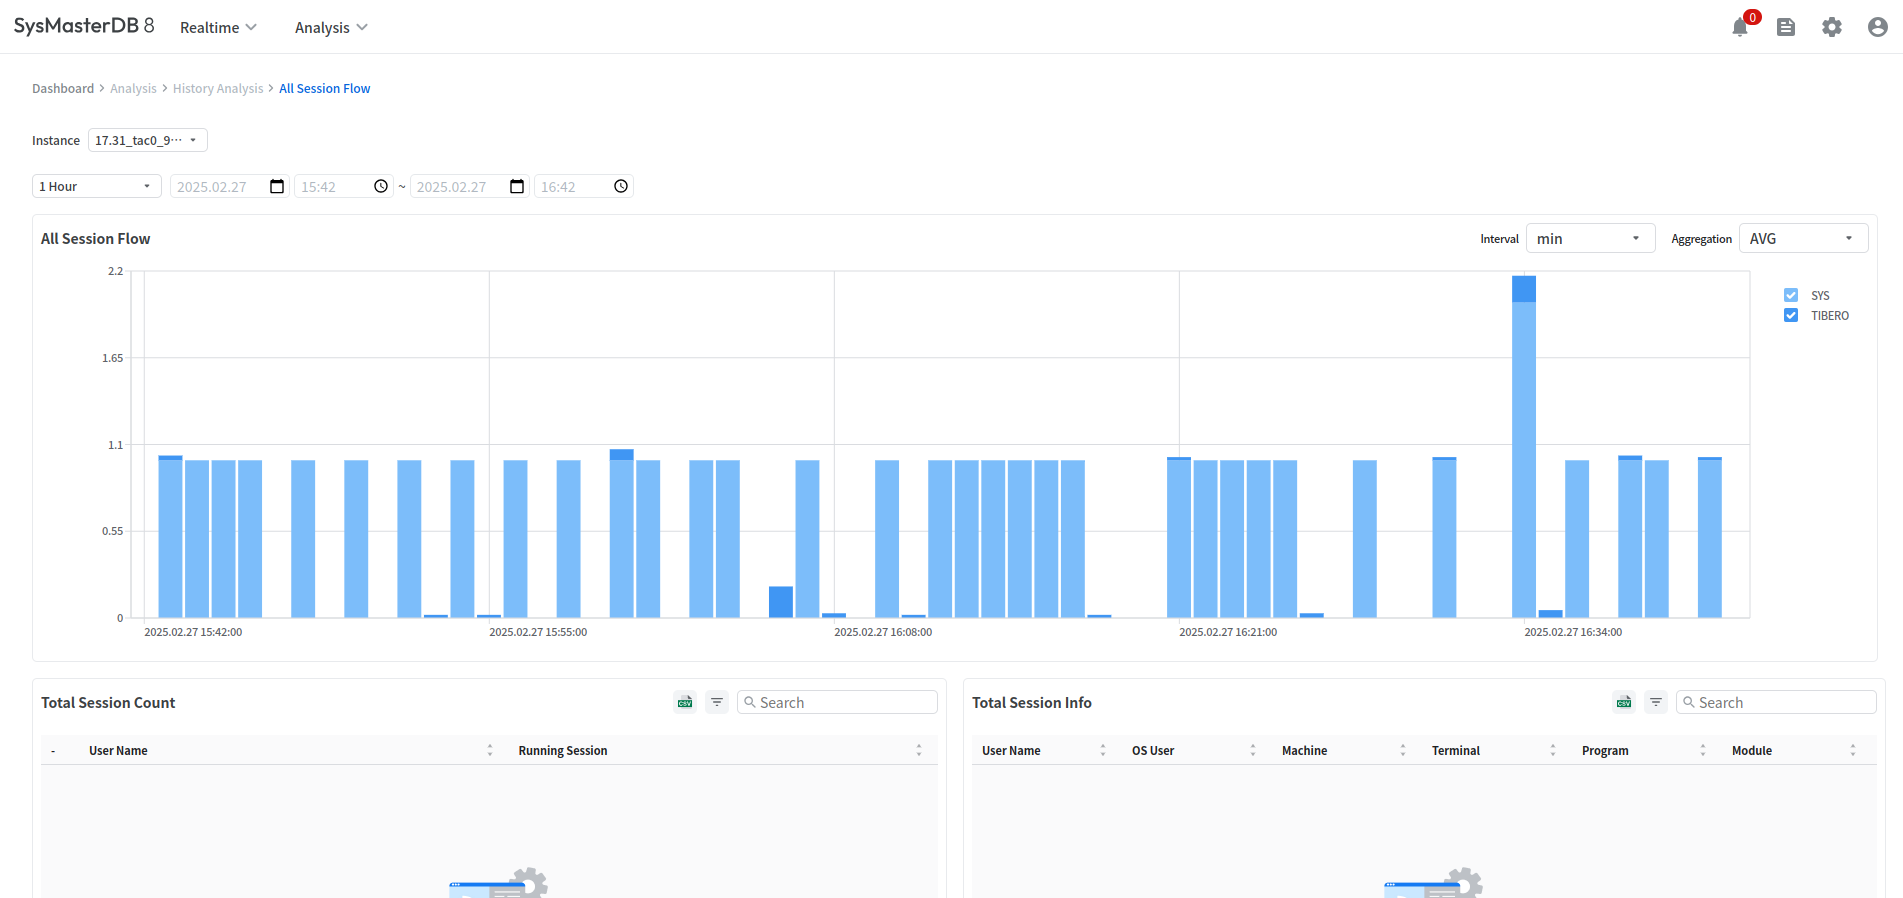Click the first bar at 15:42
Viewport: 1903px width, 898px height.
pyautogui.click(x=170, y=536)
